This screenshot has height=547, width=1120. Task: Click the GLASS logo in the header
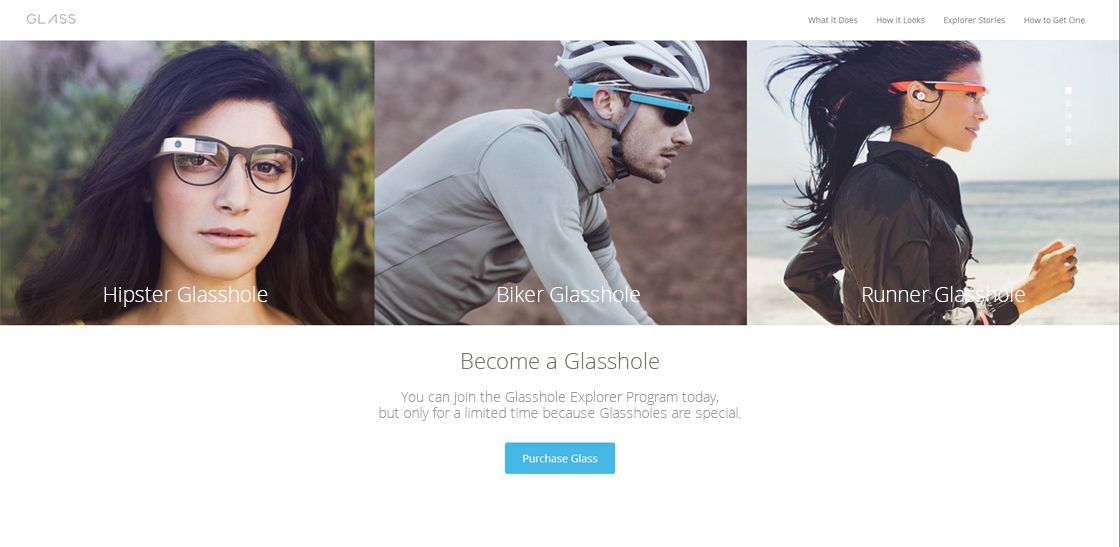point(51,19)
